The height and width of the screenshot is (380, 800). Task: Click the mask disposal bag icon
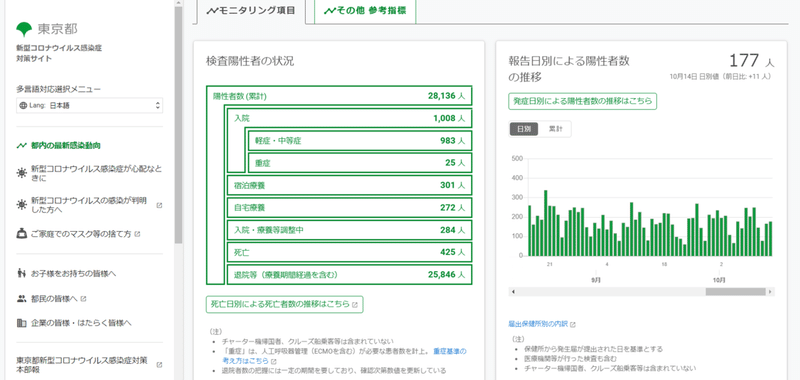point(21,234)
